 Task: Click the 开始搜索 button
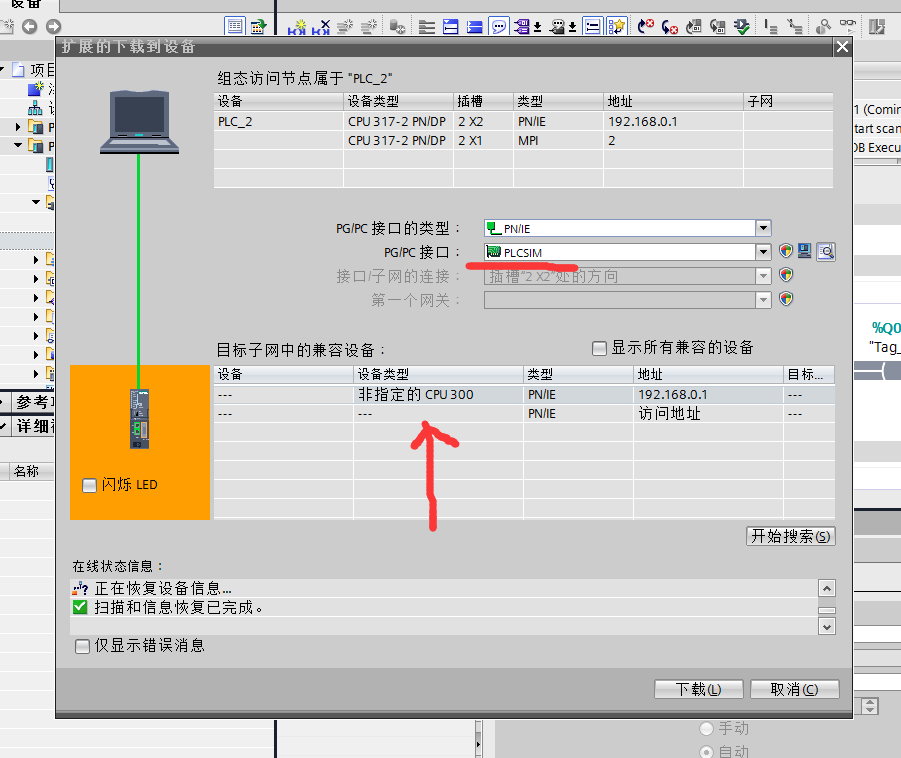click(791, 536)
